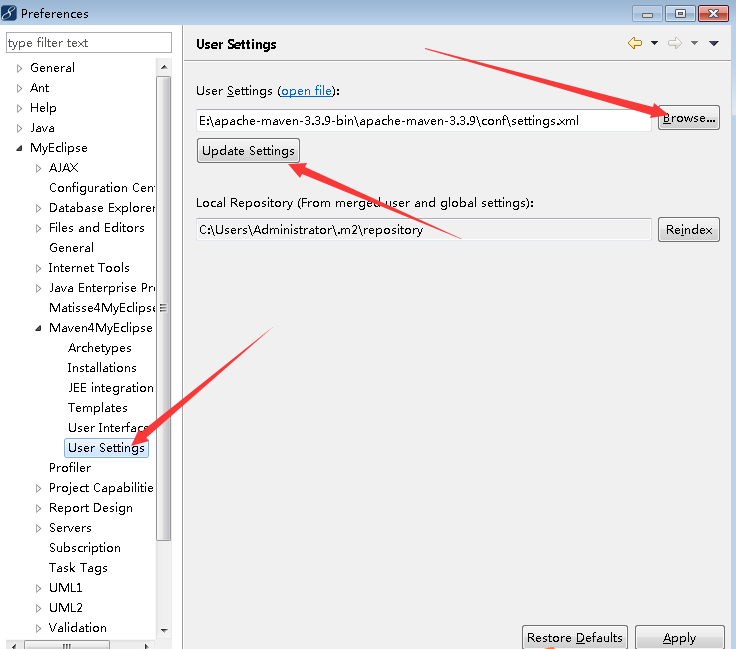Select User Settings tree item

point(106,448)
